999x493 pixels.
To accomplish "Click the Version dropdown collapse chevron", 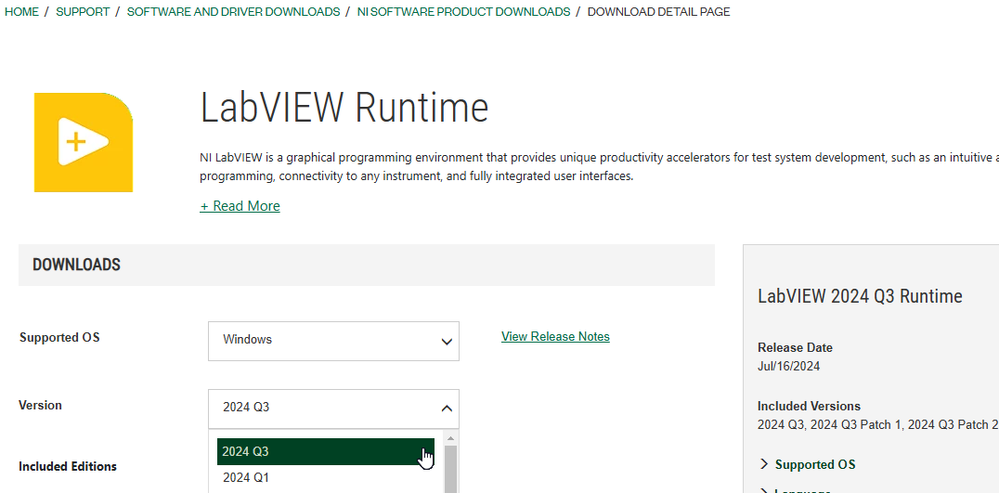I will [x=446, y=408].
